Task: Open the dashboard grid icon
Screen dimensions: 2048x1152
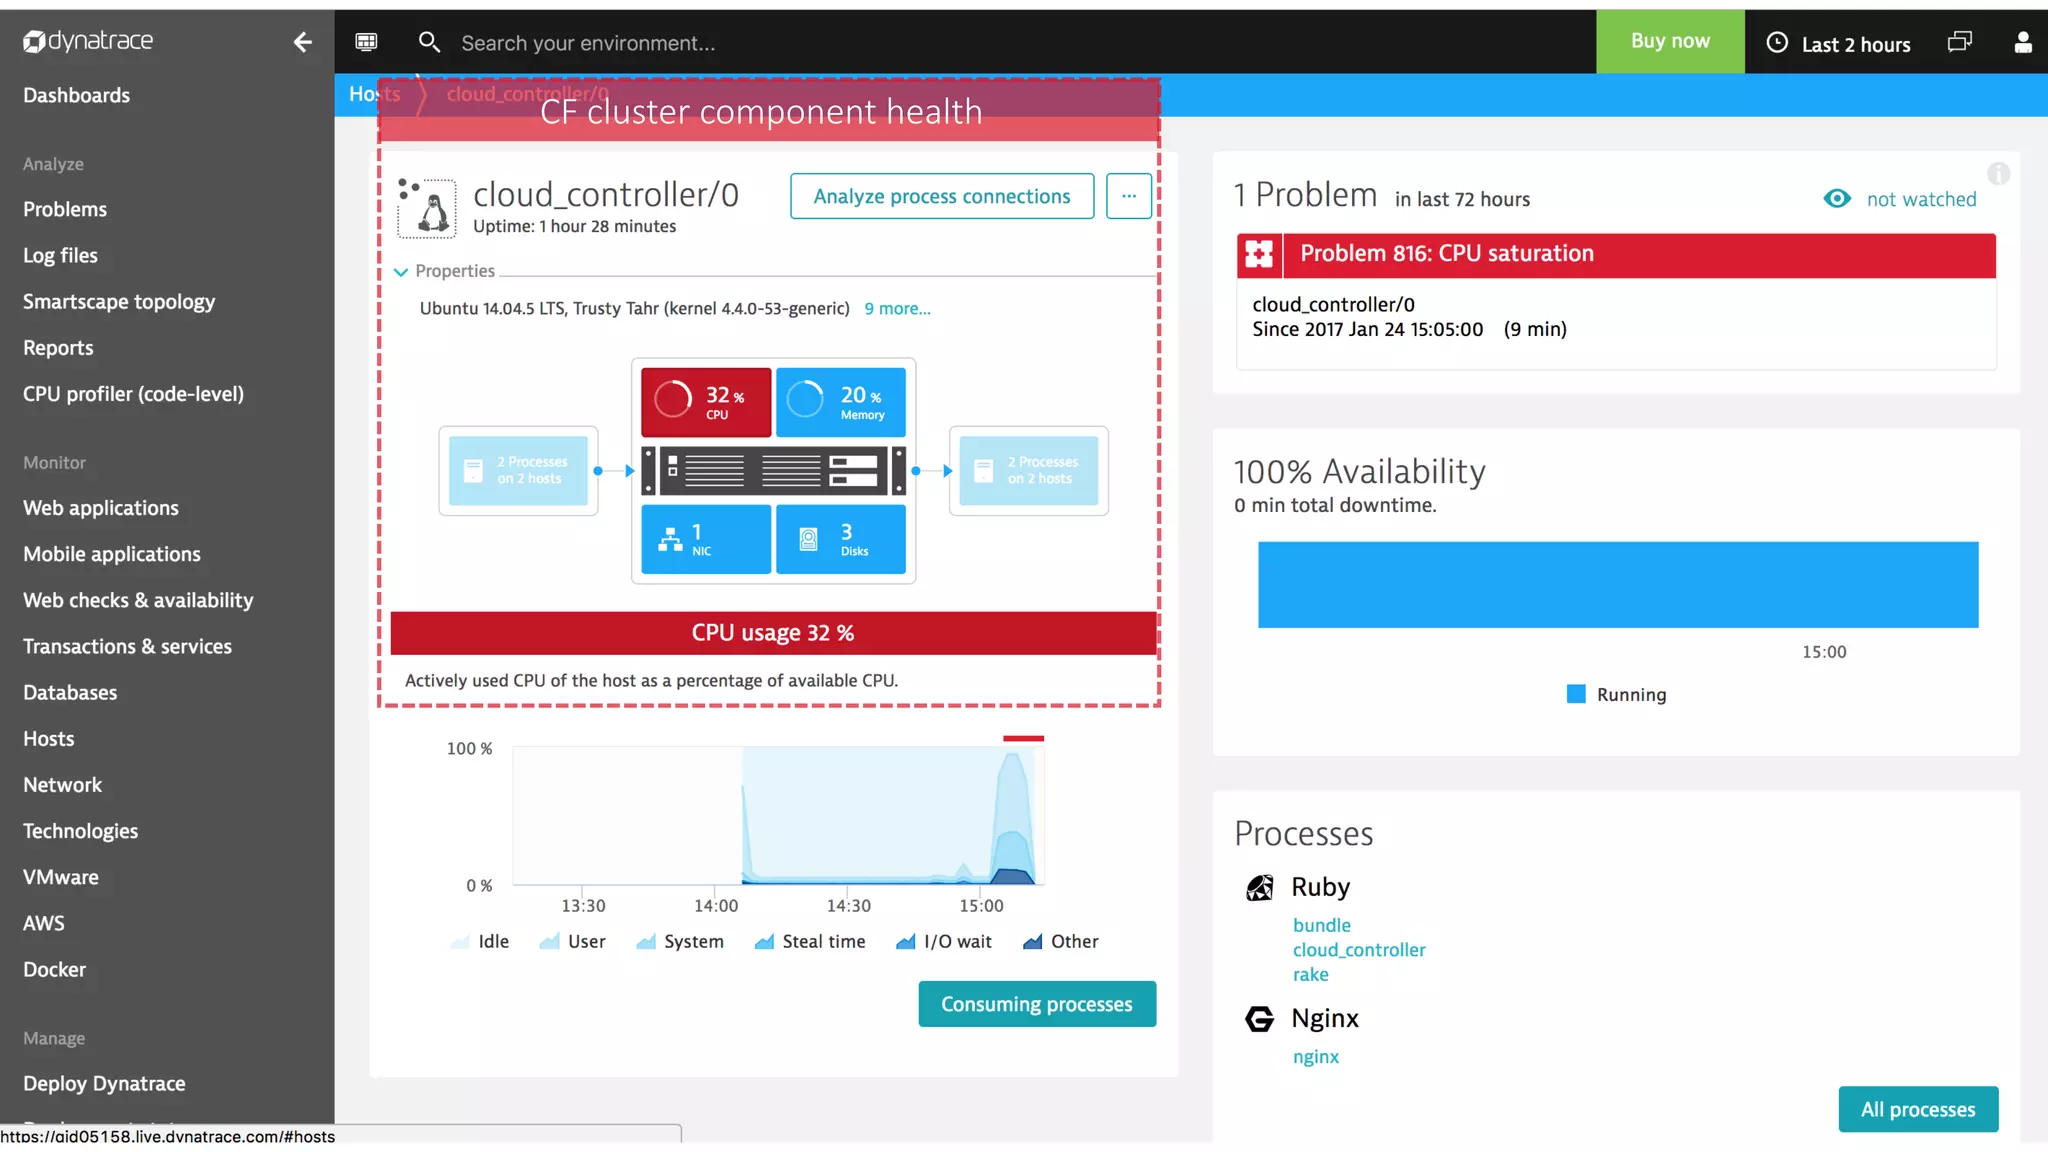Action: 367,42
